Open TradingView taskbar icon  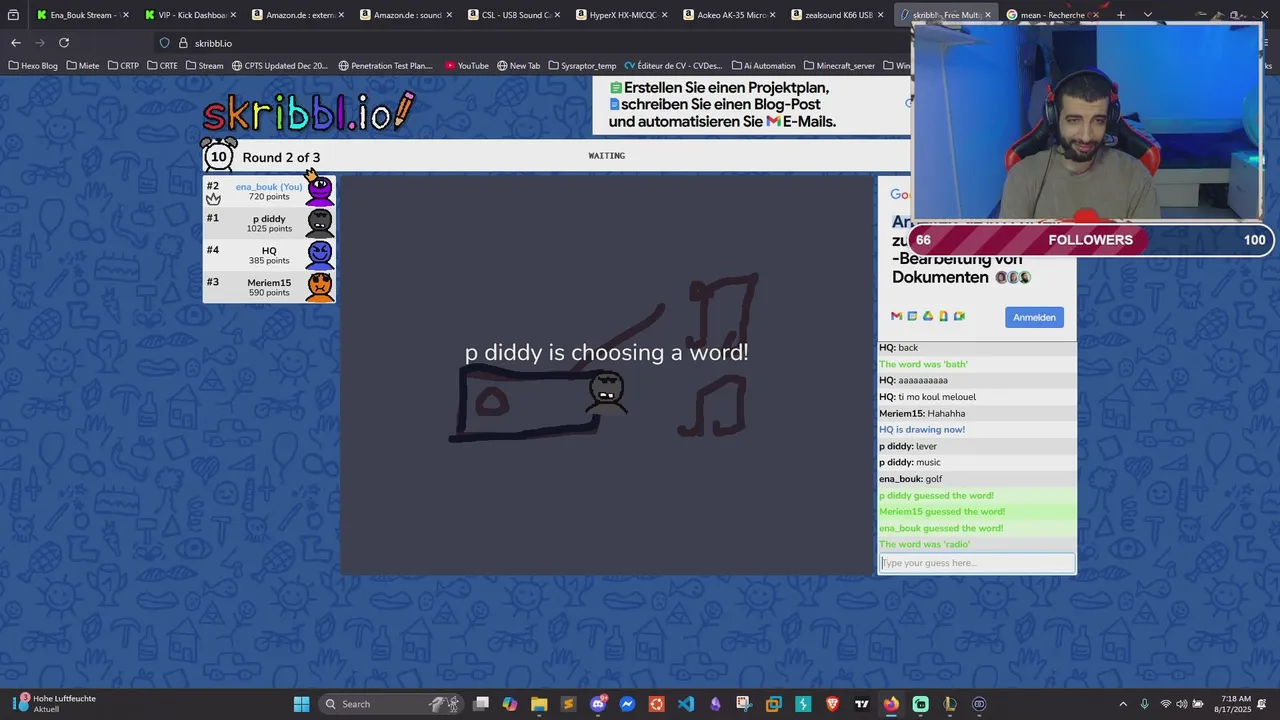861,704
